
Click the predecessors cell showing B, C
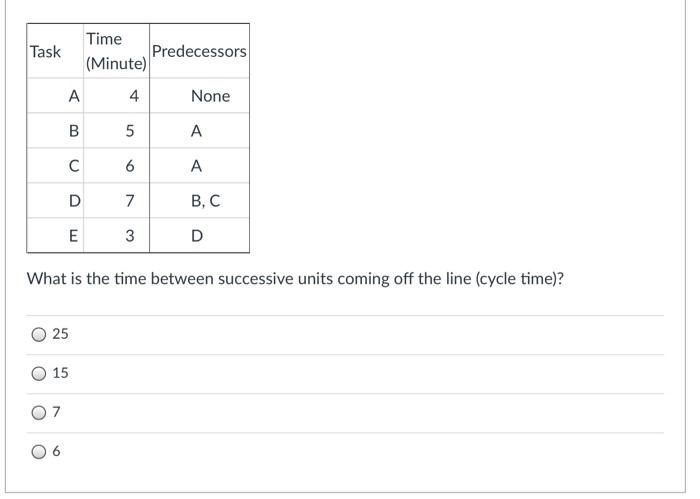[x=199, y=201]
